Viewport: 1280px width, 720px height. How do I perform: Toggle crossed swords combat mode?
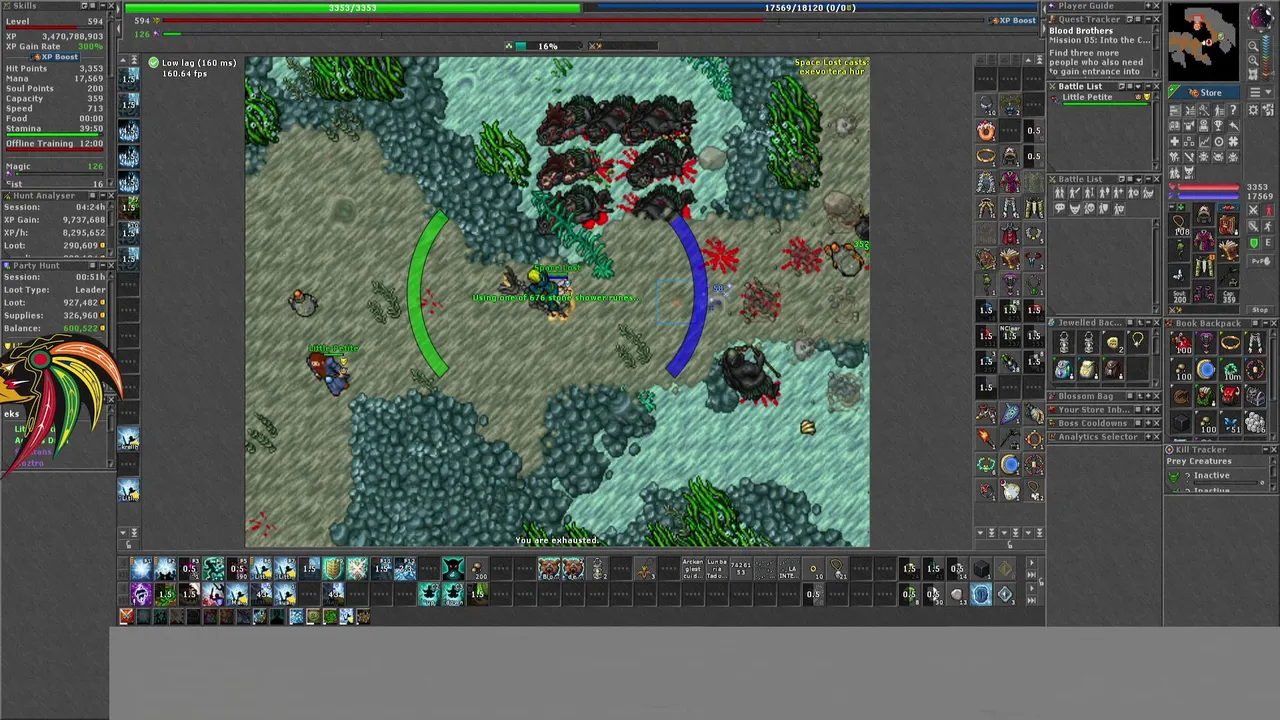tap(1253, 210)
